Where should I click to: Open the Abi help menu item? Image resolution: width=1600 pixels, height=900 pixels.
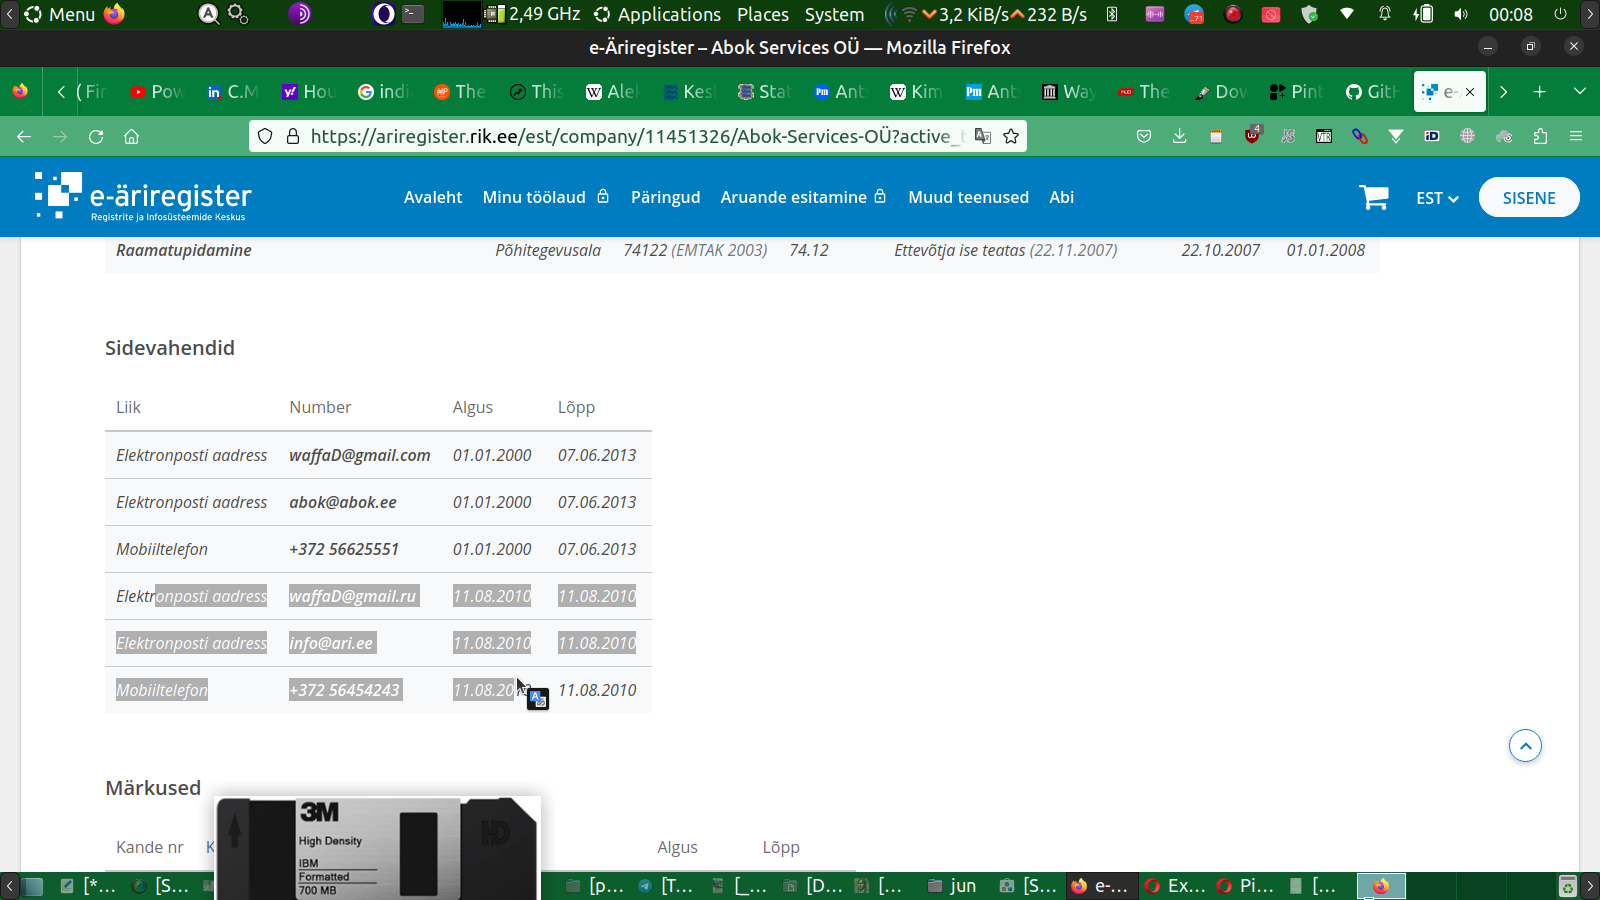(1061, 197)
